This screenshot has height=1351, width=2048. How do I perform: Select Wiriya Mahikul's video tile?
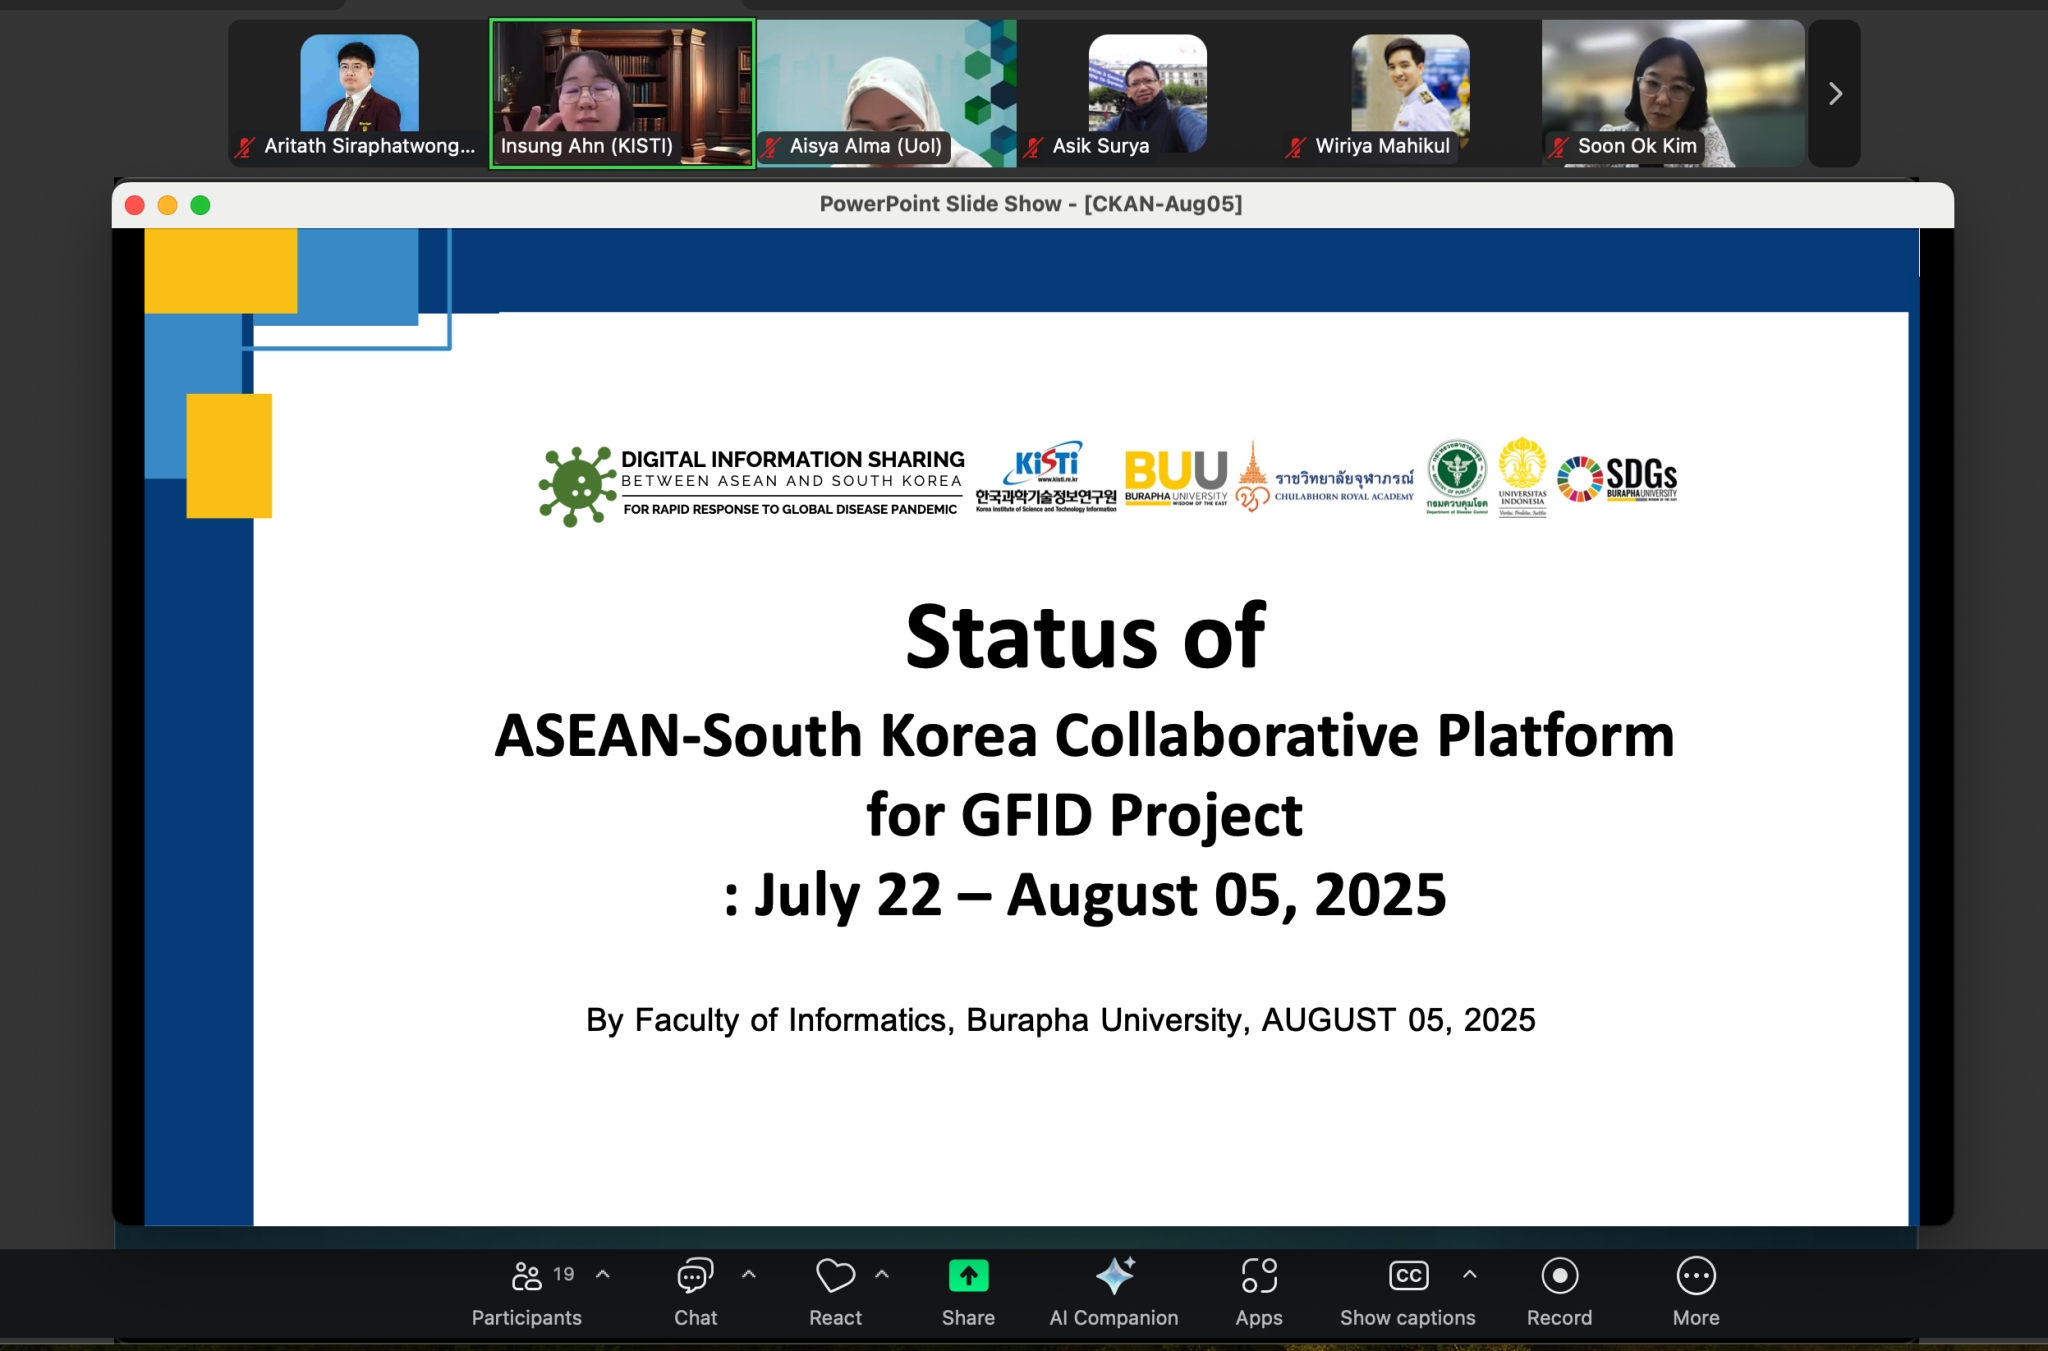pyautogui.click(x=1411, y=94)
